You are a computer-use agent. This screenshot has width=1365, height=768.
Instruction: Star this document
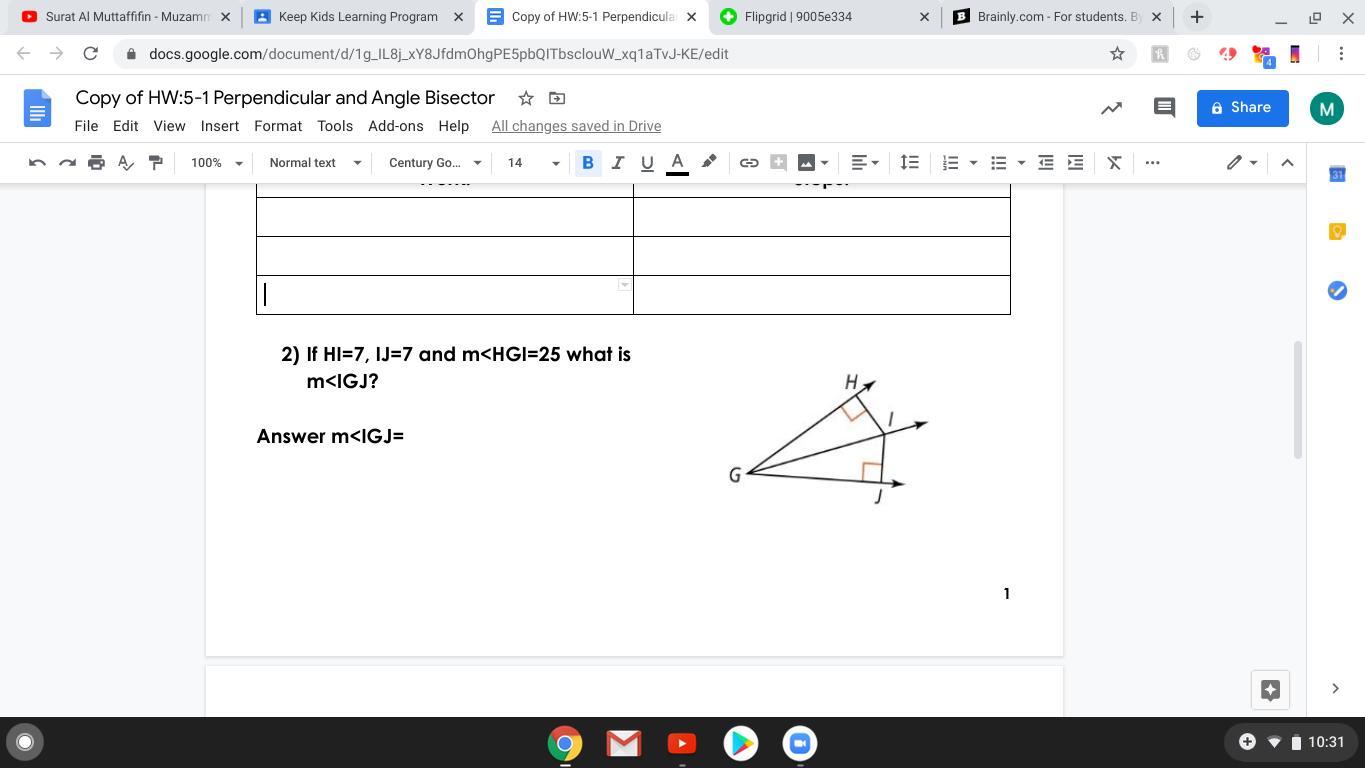click(525, 98)
